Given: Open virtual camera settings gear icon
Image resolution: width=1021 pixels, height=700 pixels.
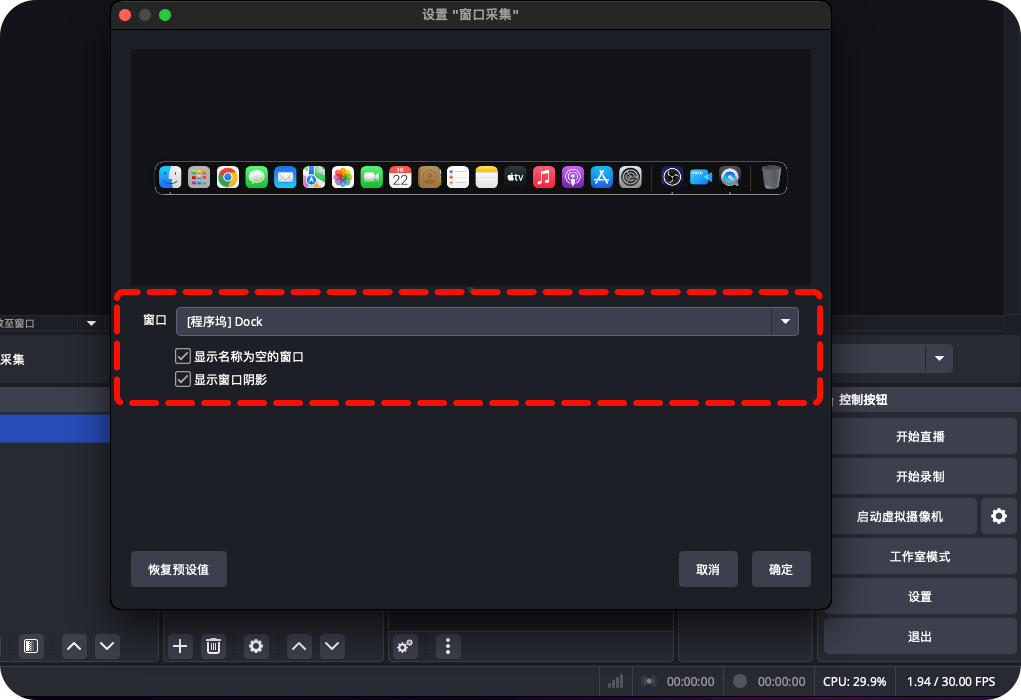Looking at the screenshot, I should tap(999, 516).
